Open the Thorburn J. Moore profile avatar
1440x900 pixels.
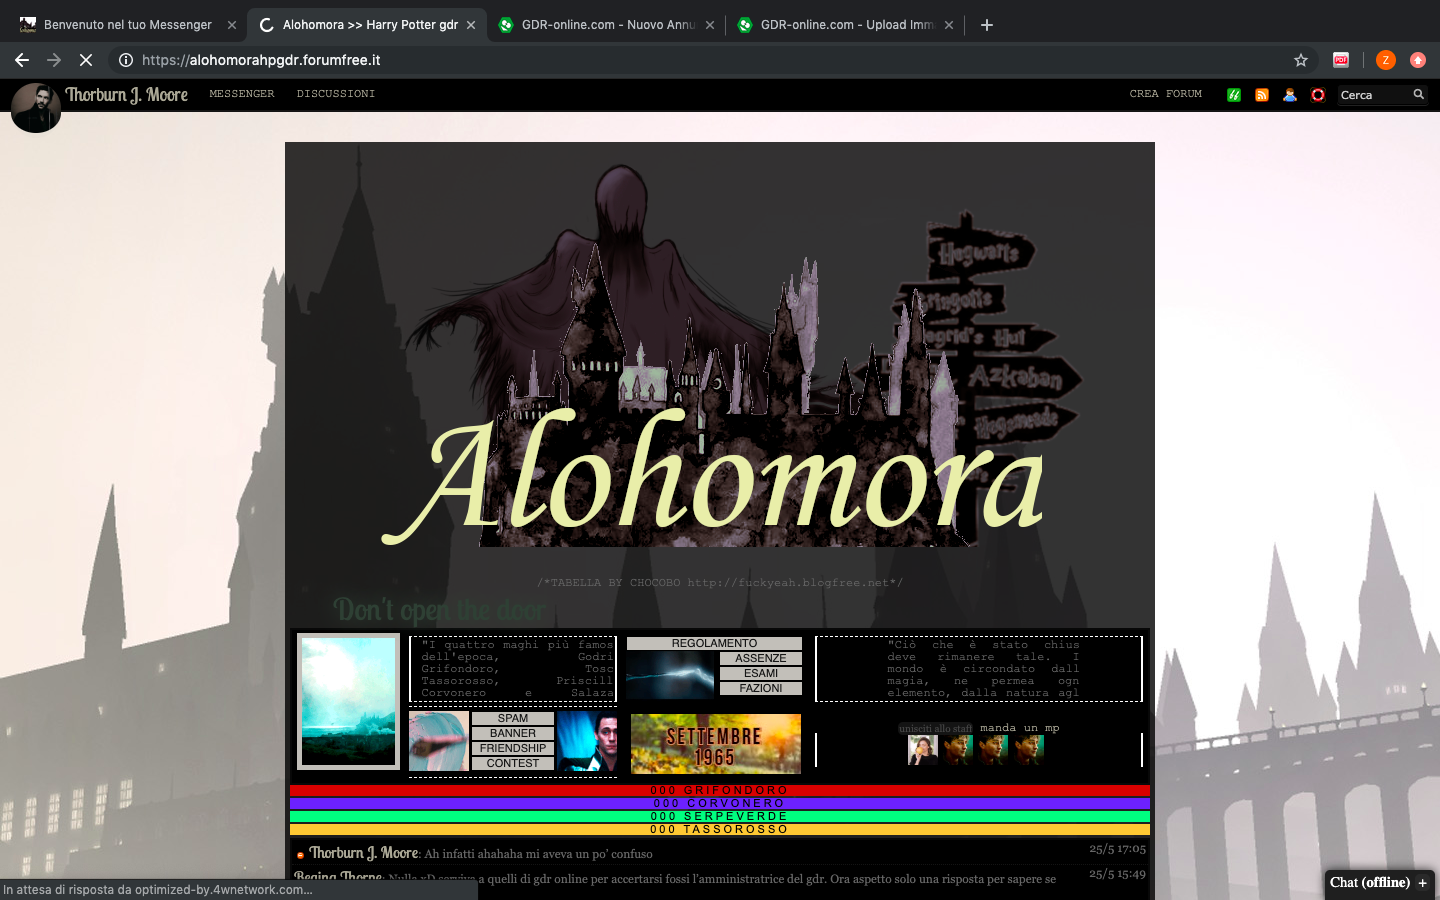[x=36, y=107]
